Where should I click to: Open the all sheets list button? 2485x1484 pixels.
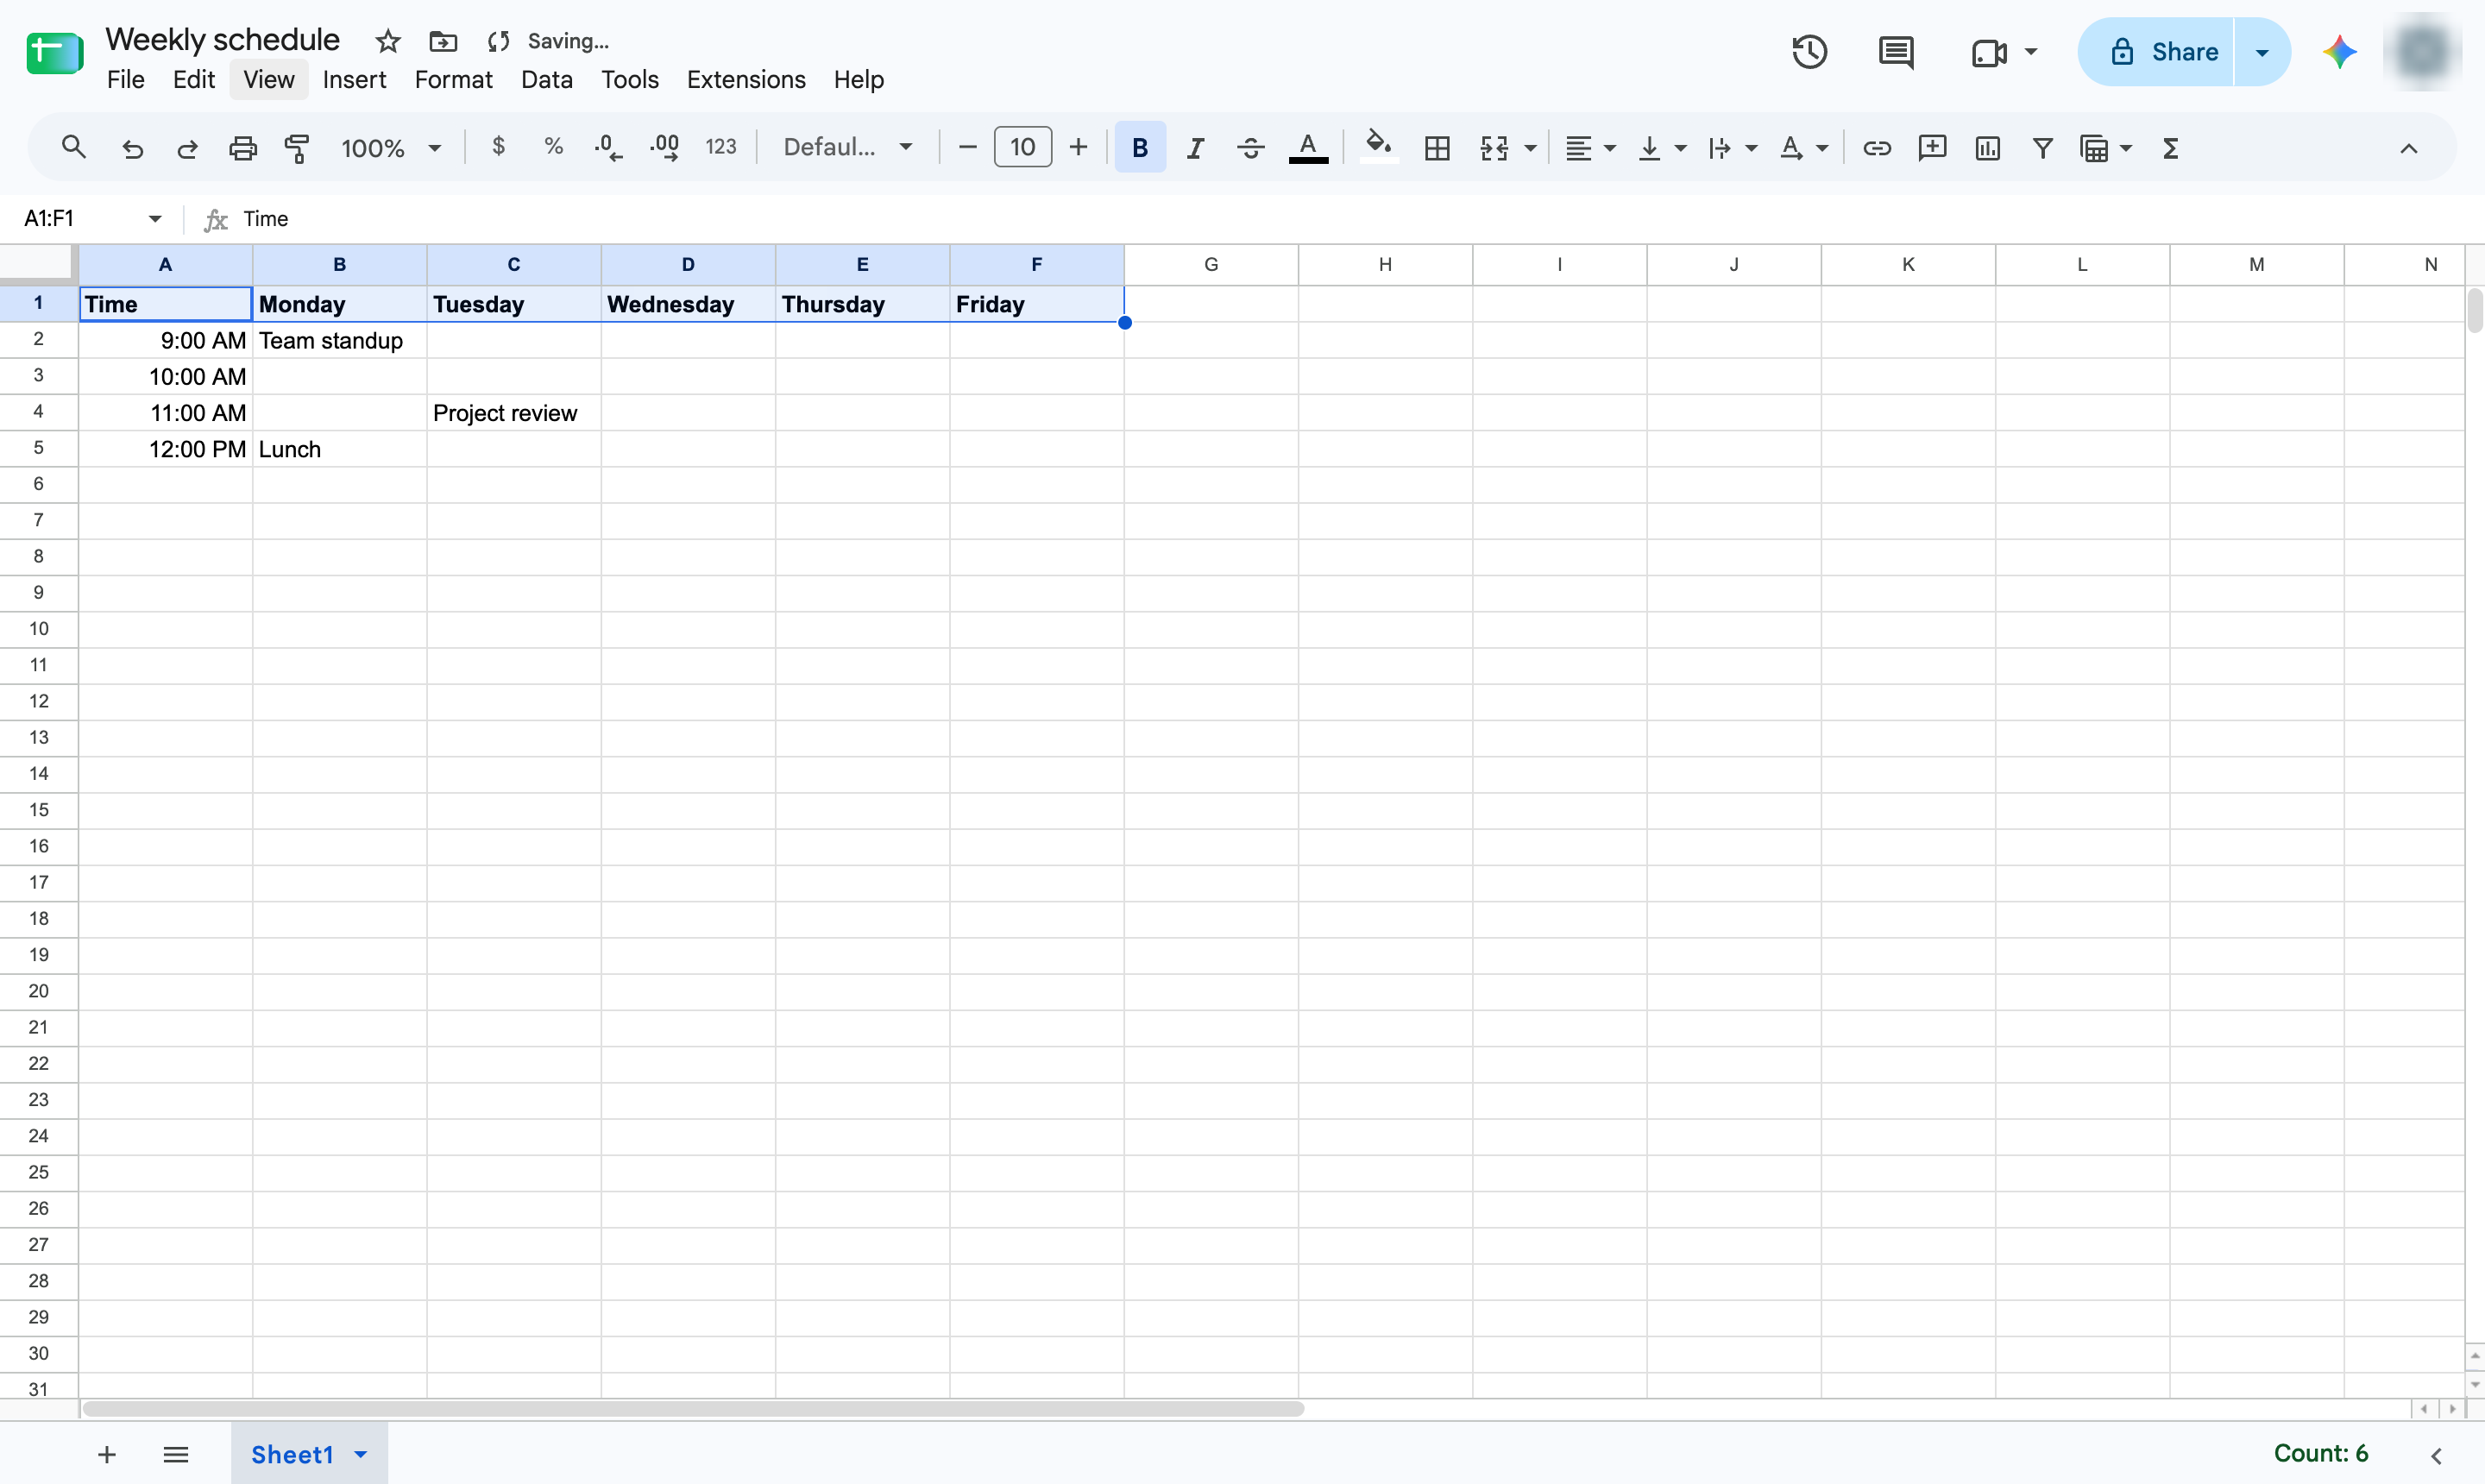click(x=176, y=1454)
